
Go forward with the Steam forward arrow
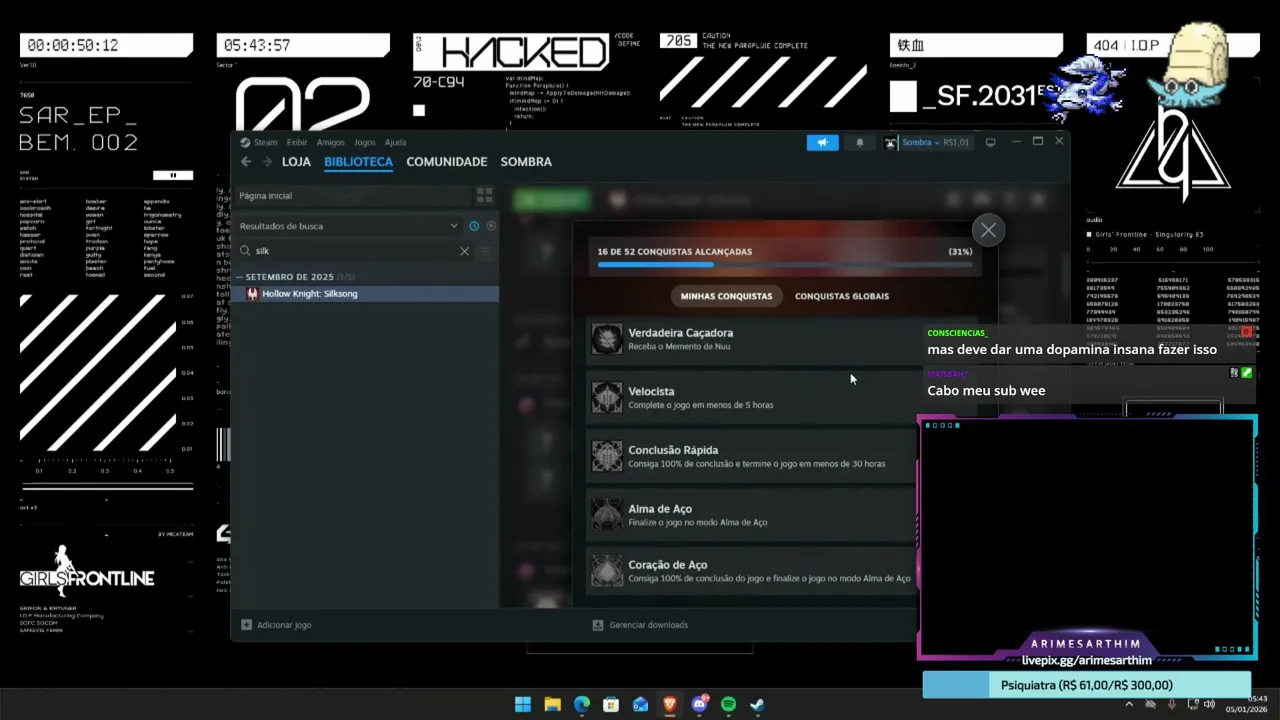pos(266,162)
